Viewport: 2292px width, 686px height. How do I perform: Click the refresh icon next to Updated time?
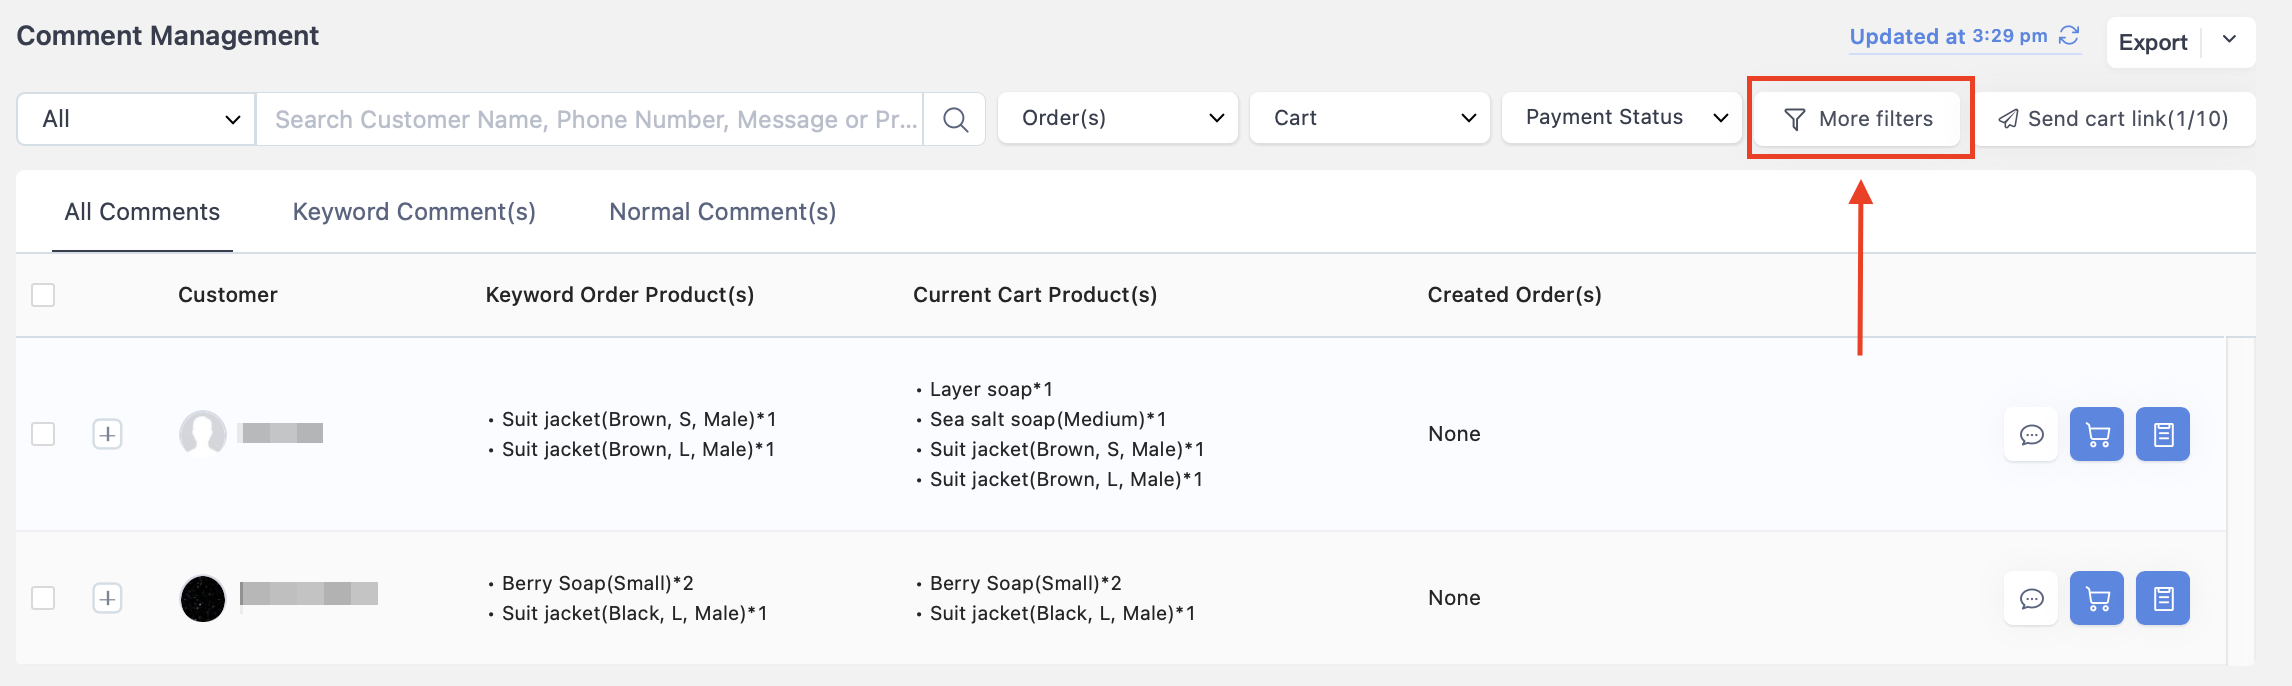2069,36
